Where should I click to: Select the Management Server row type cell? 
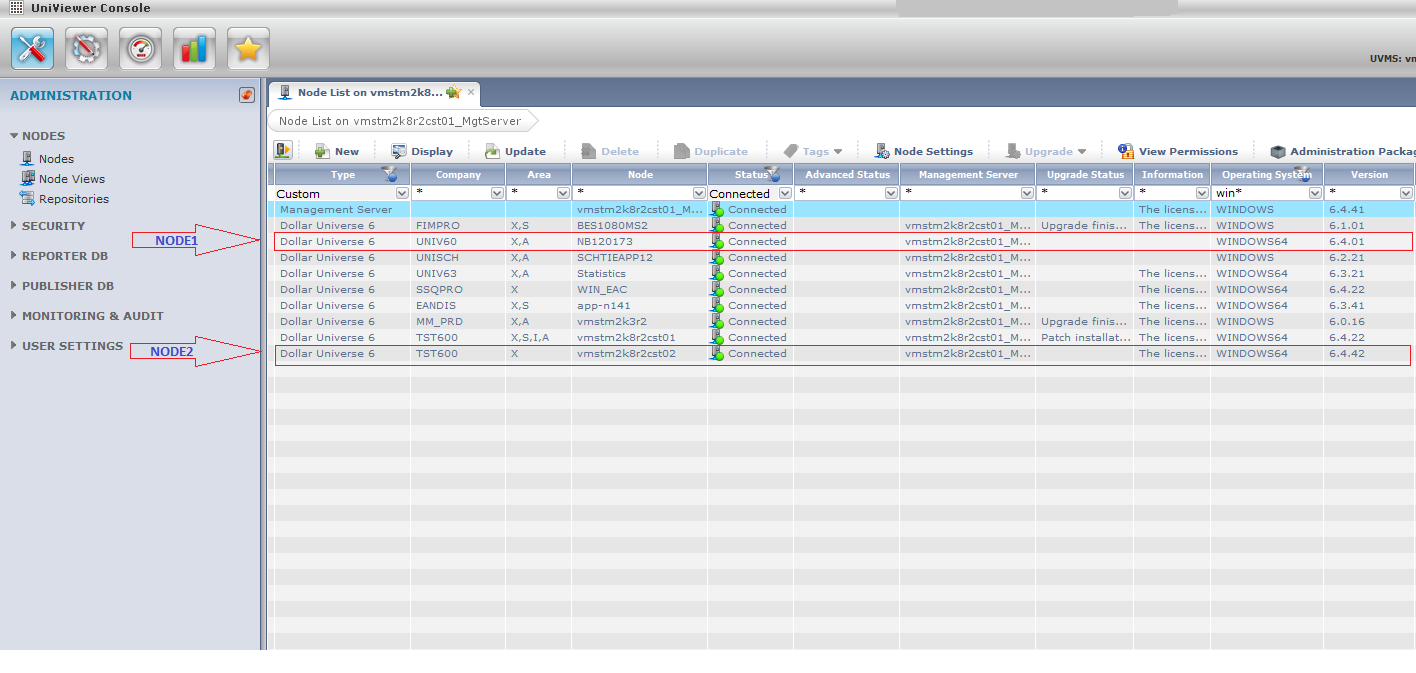click(342, 210)
